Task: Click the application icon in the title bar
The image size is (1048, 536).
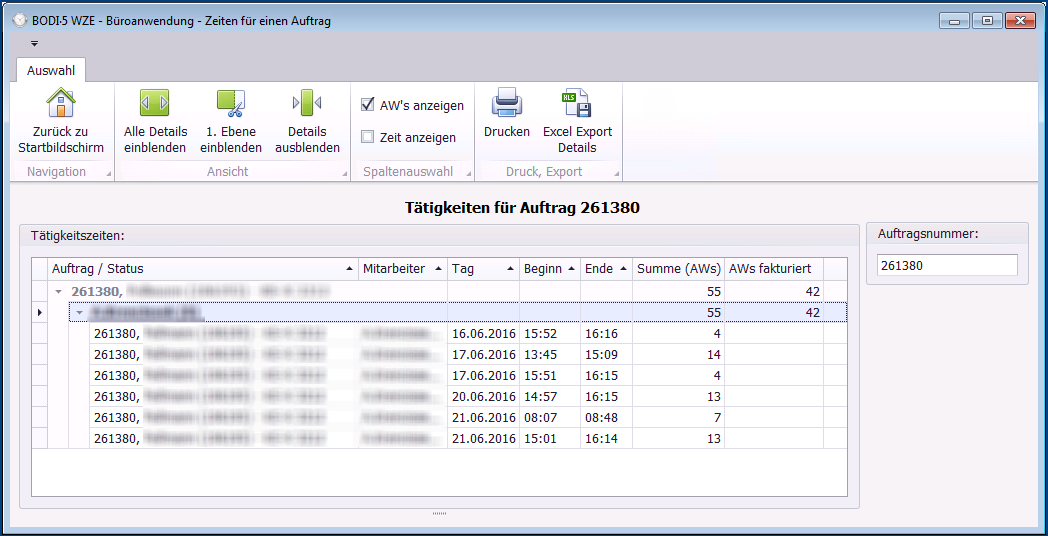Action: tap(19, 20)
